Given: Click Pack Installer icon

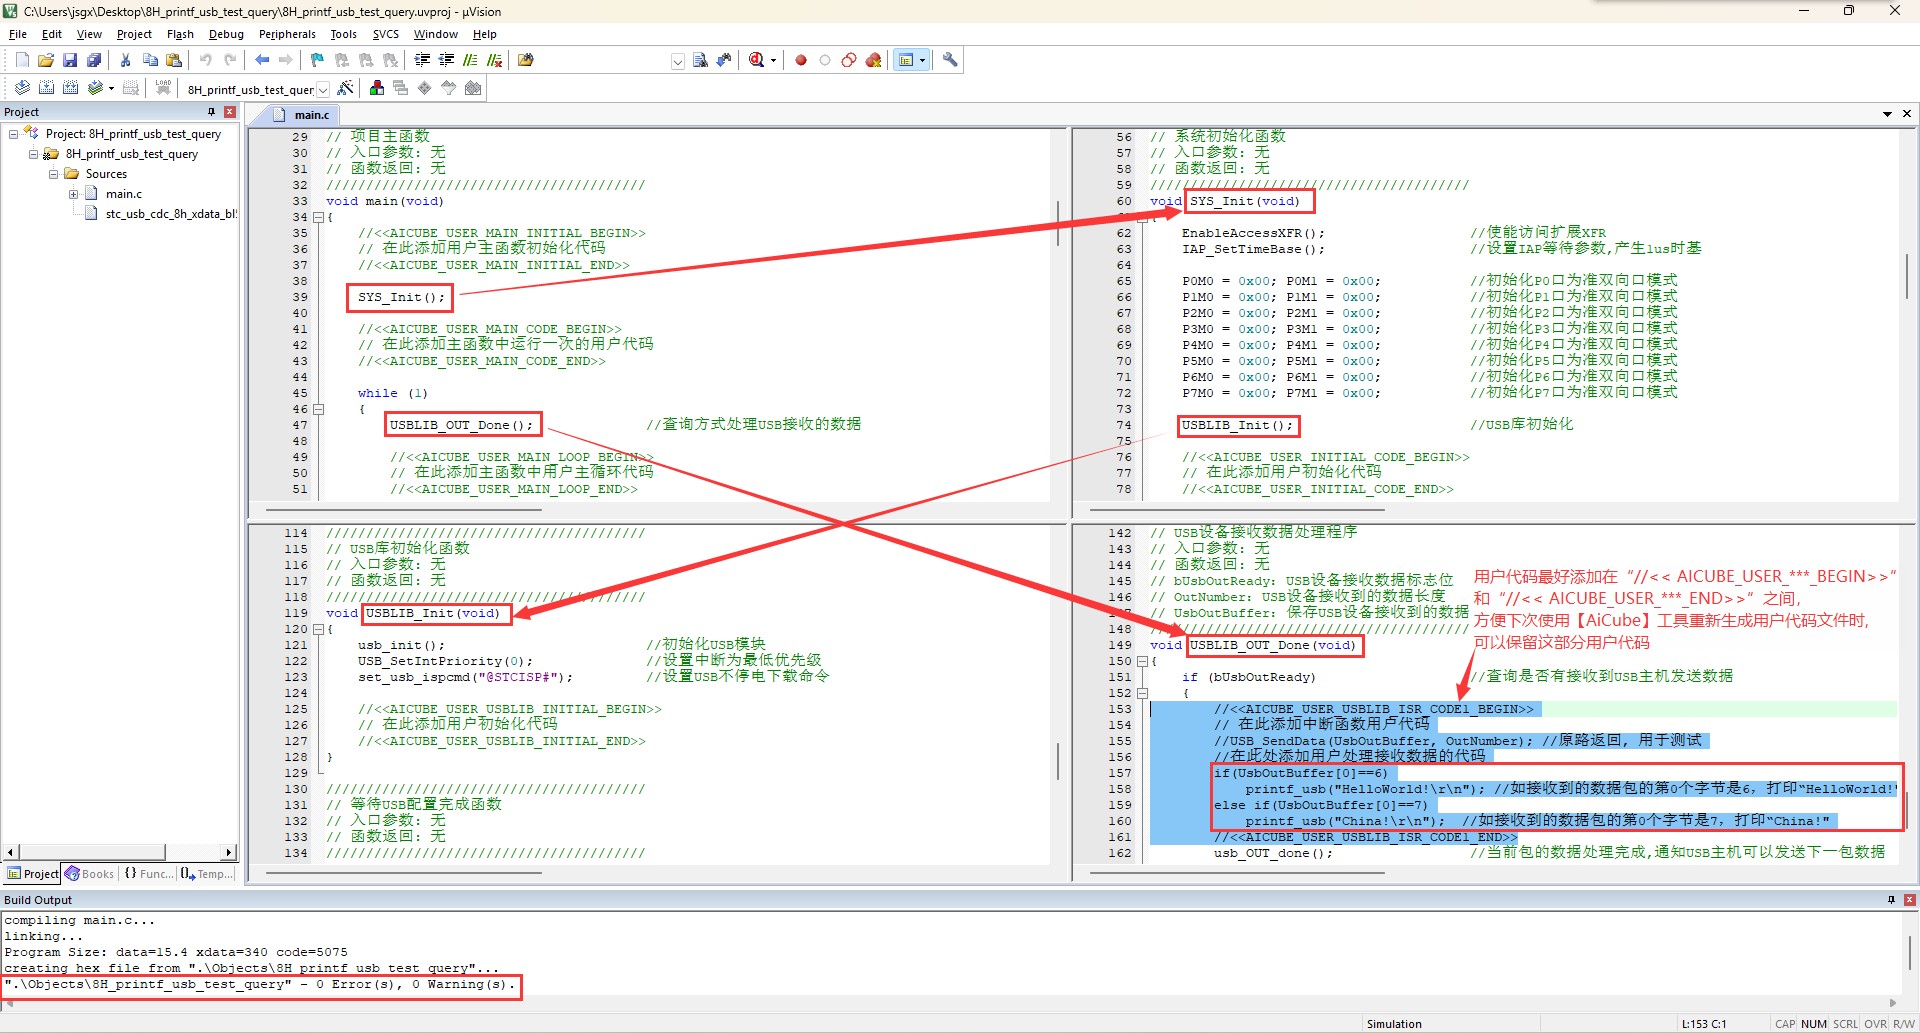Looking at the screenshot, I should point(473,88).
